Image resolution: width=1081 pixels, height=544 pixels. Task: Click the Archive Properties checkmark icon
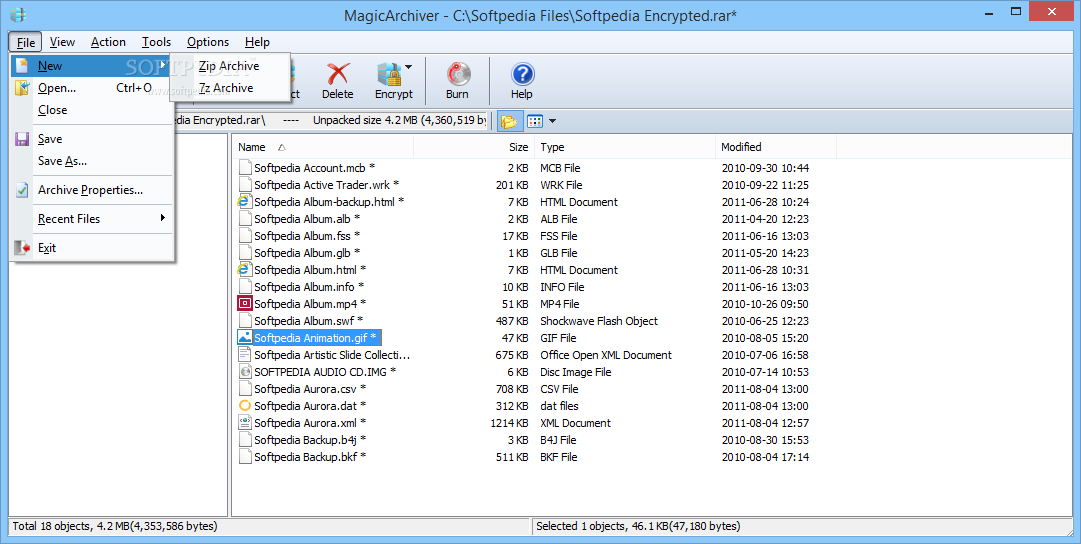[22, 190]
